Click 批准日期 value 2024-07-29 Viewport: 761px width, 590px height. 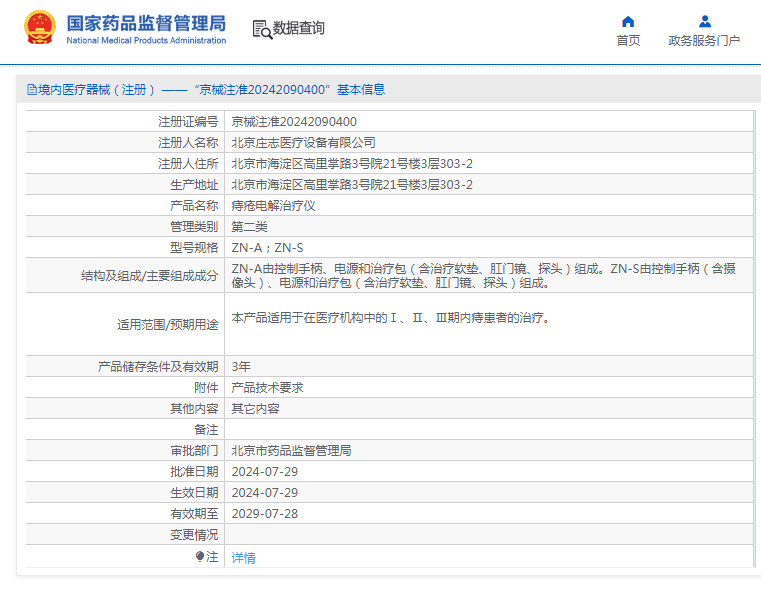(x=265, y=472)
